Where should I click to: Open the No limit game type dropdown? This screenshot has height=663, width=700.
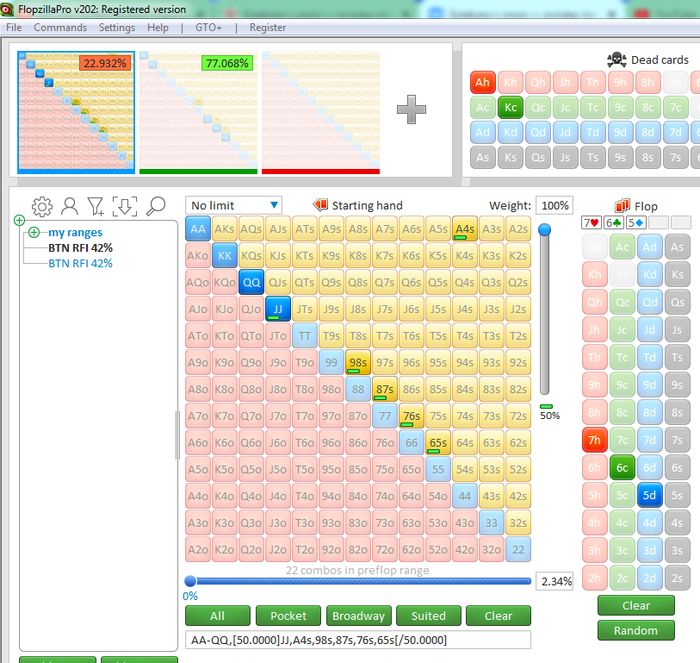tap(233, 205)
